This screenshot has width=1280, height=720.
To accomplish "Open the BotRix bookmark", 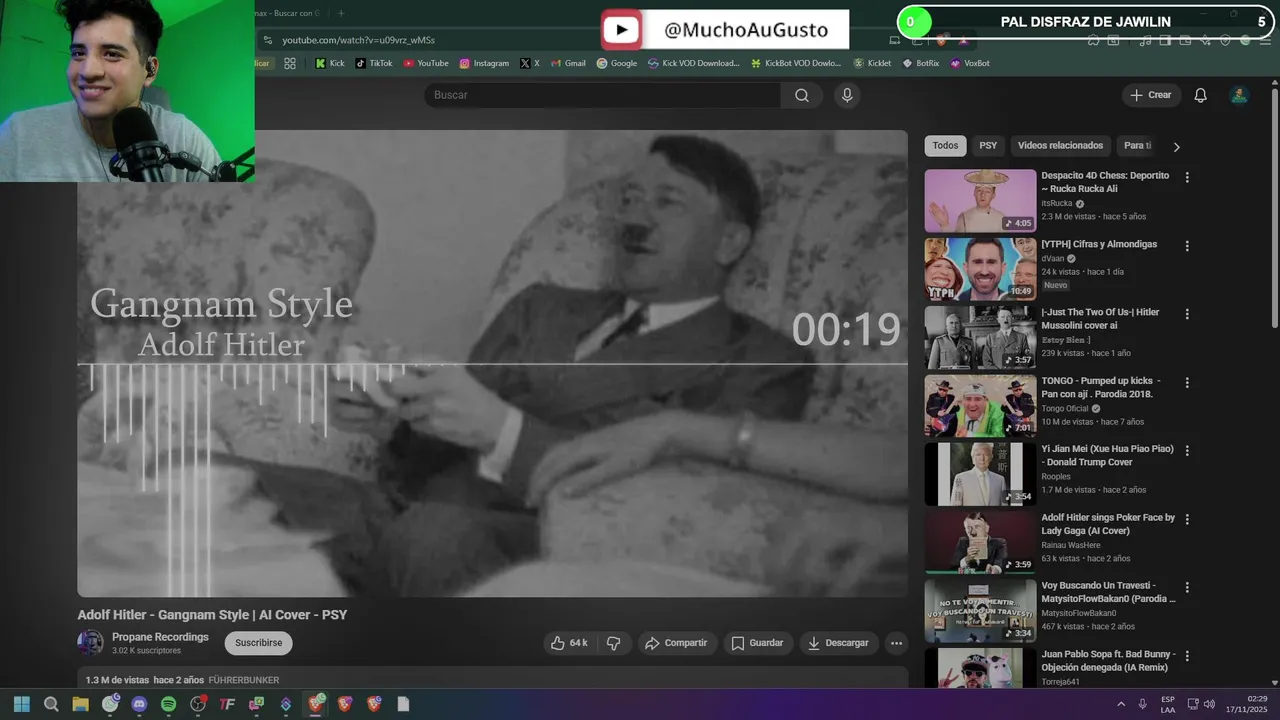I will click(920, 63).
